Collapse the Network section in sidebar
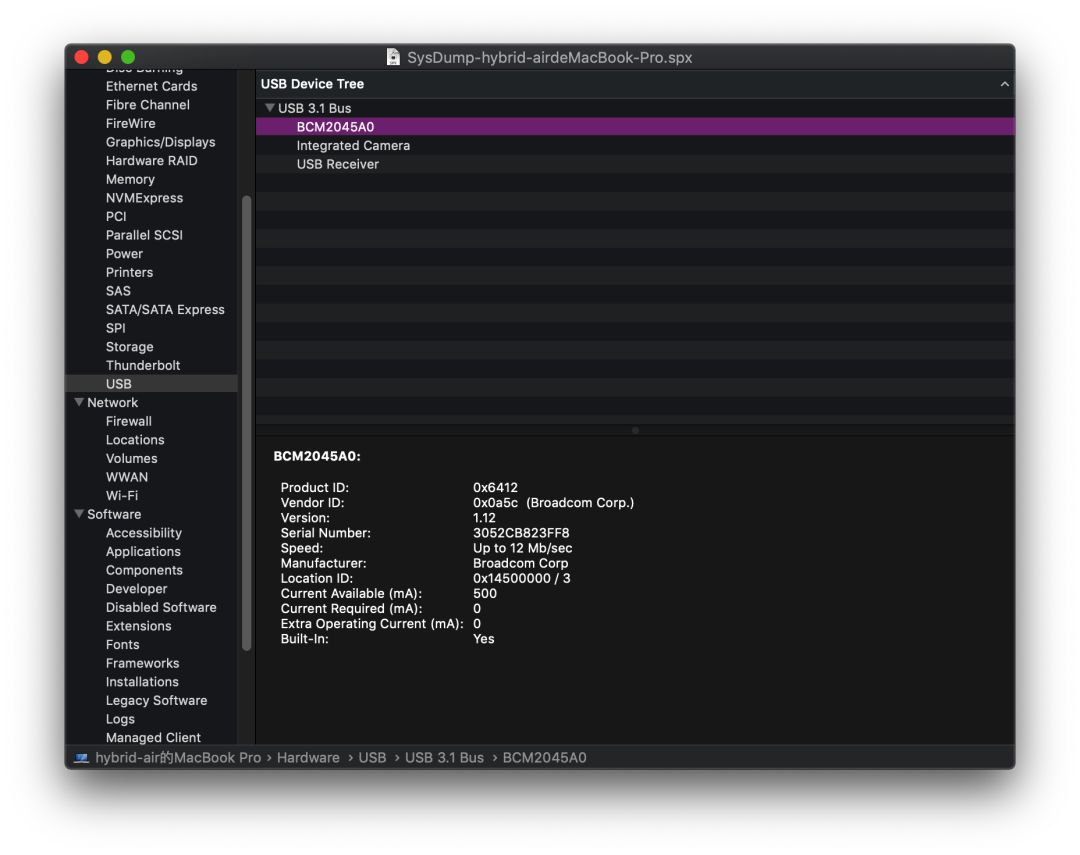The image size is (1080, 855). pyautogui.click(x=79, y=402)
